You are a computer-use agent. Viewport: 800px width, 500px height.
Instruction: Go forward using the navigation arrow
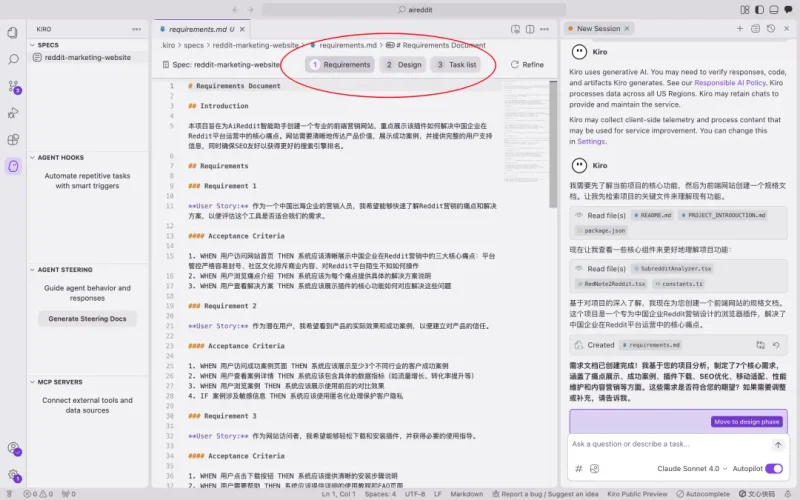(250, 9)
